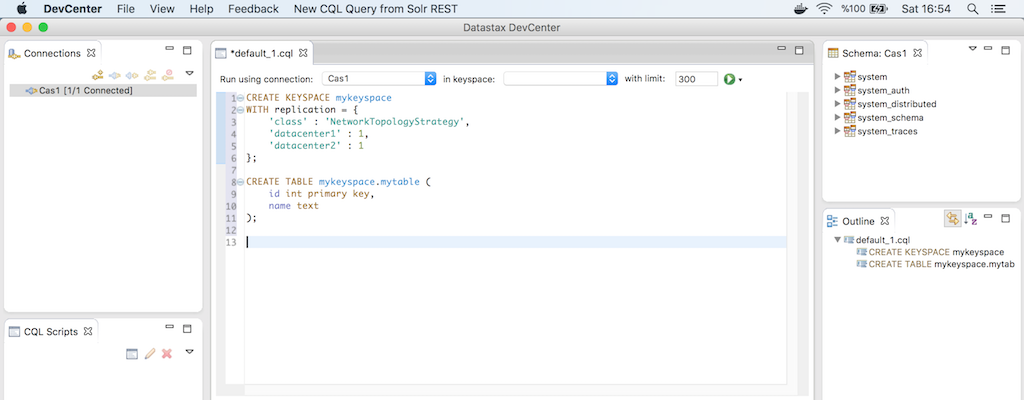Open the Feedback menu

[x=253, y=9]
